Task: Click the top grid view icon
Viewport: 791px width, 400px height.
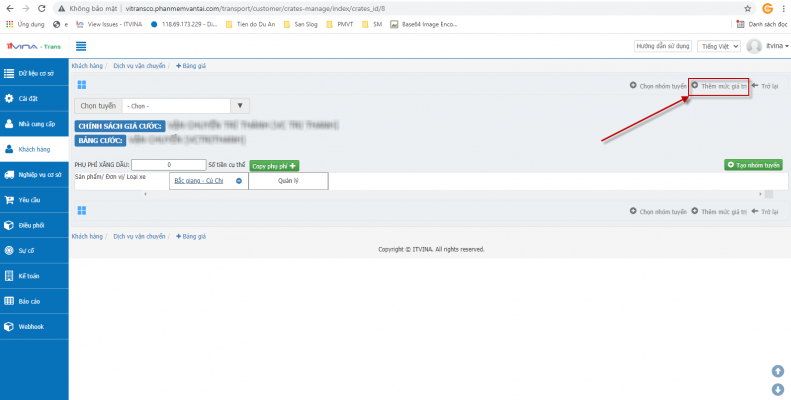Action: 81,86
